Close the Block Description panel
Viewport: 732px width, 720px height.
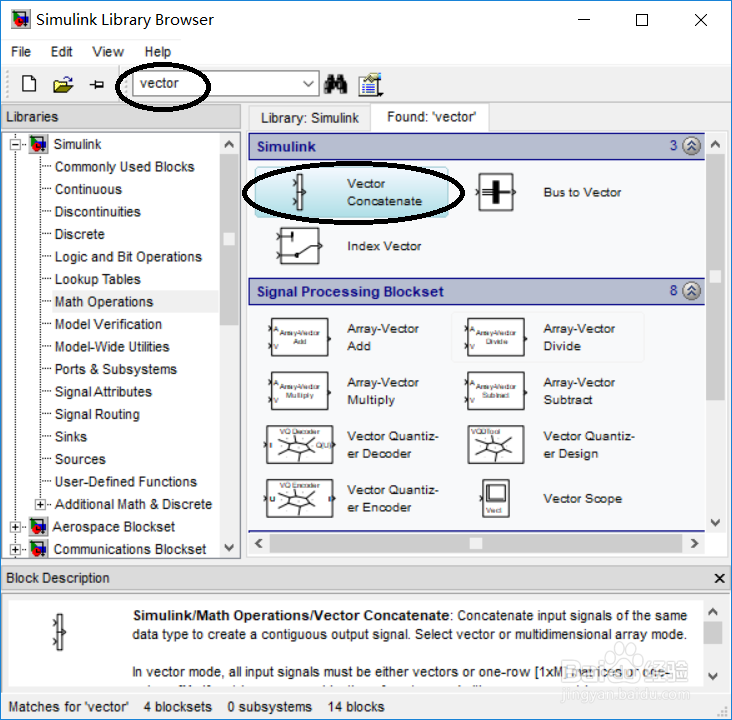[x=719, y=579]
